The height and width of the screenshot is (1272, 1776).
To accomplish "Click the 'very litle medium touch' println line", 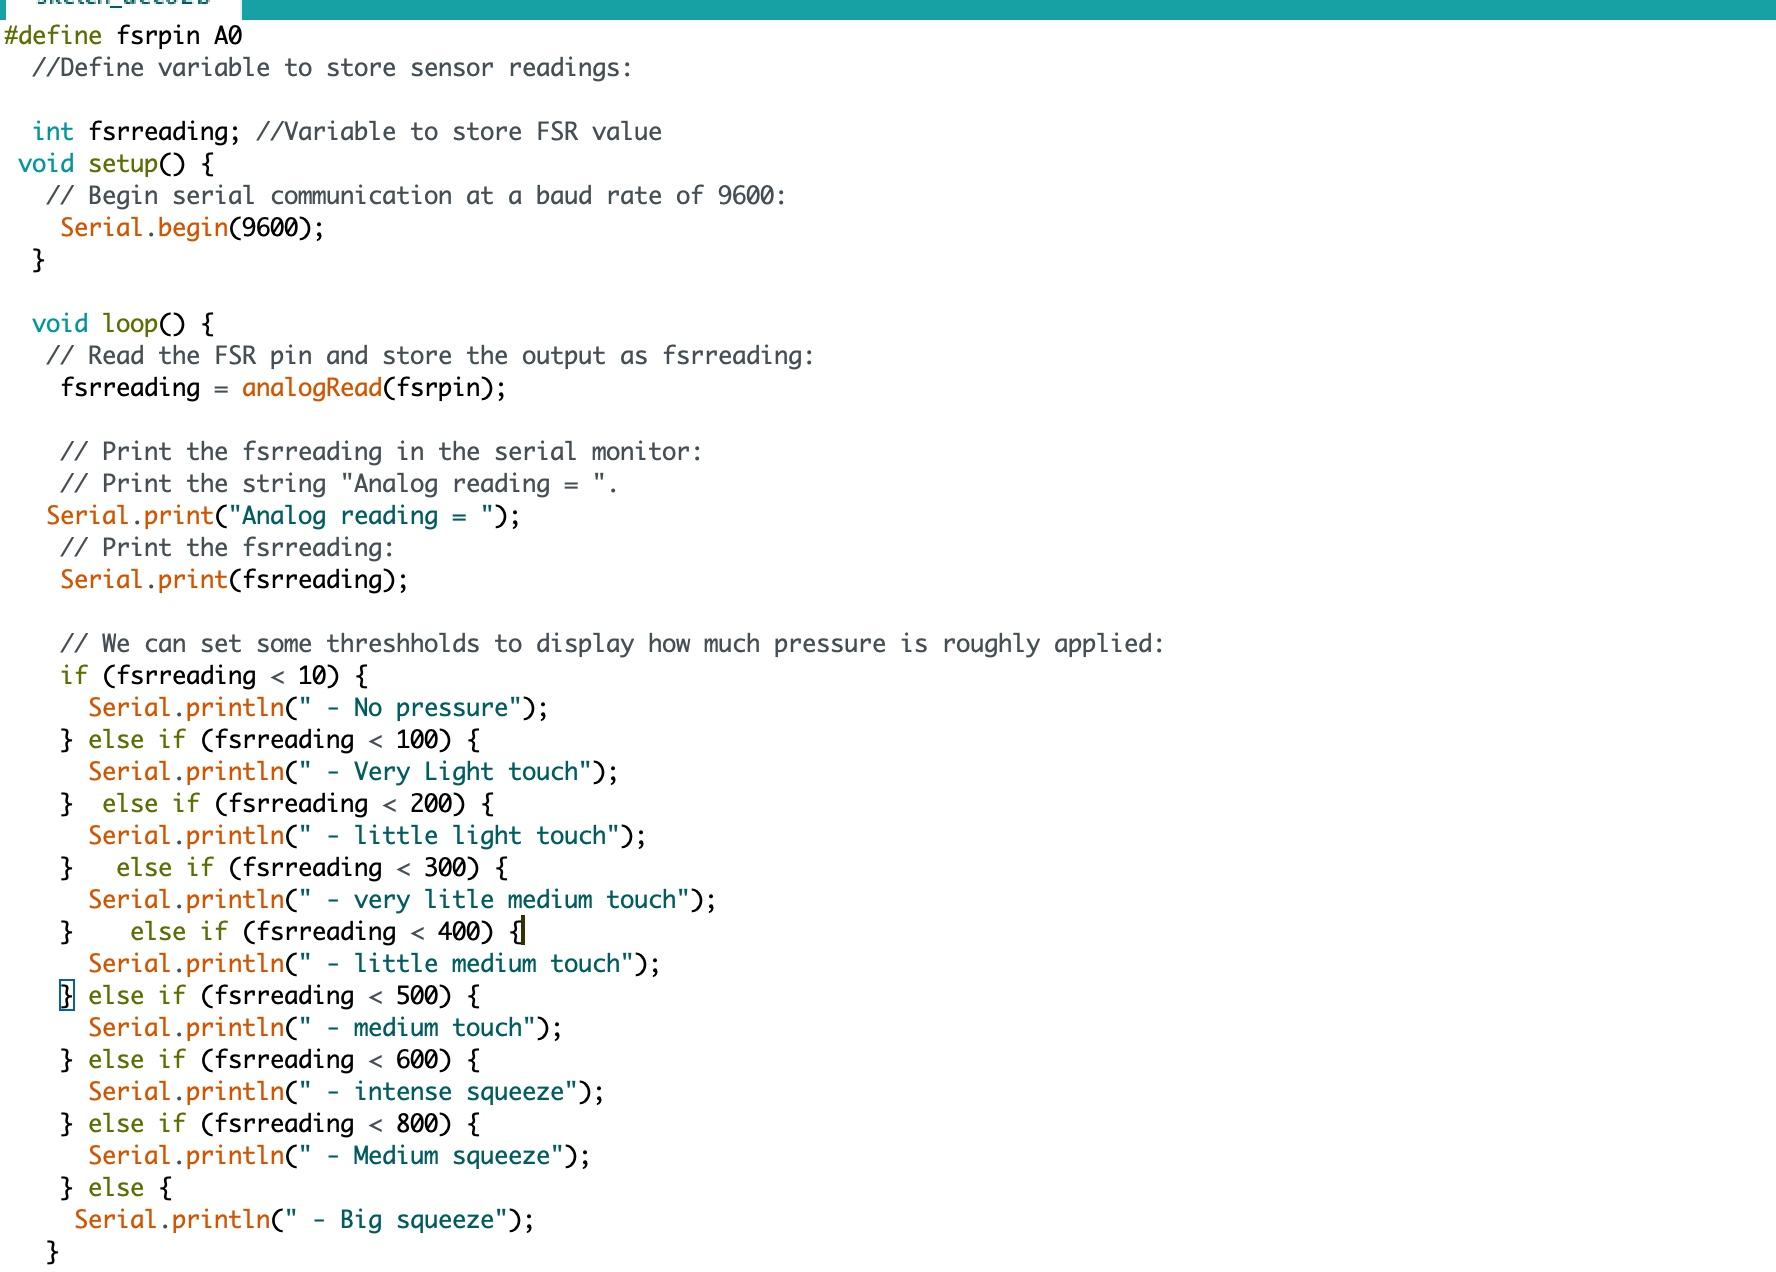I will click(402, 900).
